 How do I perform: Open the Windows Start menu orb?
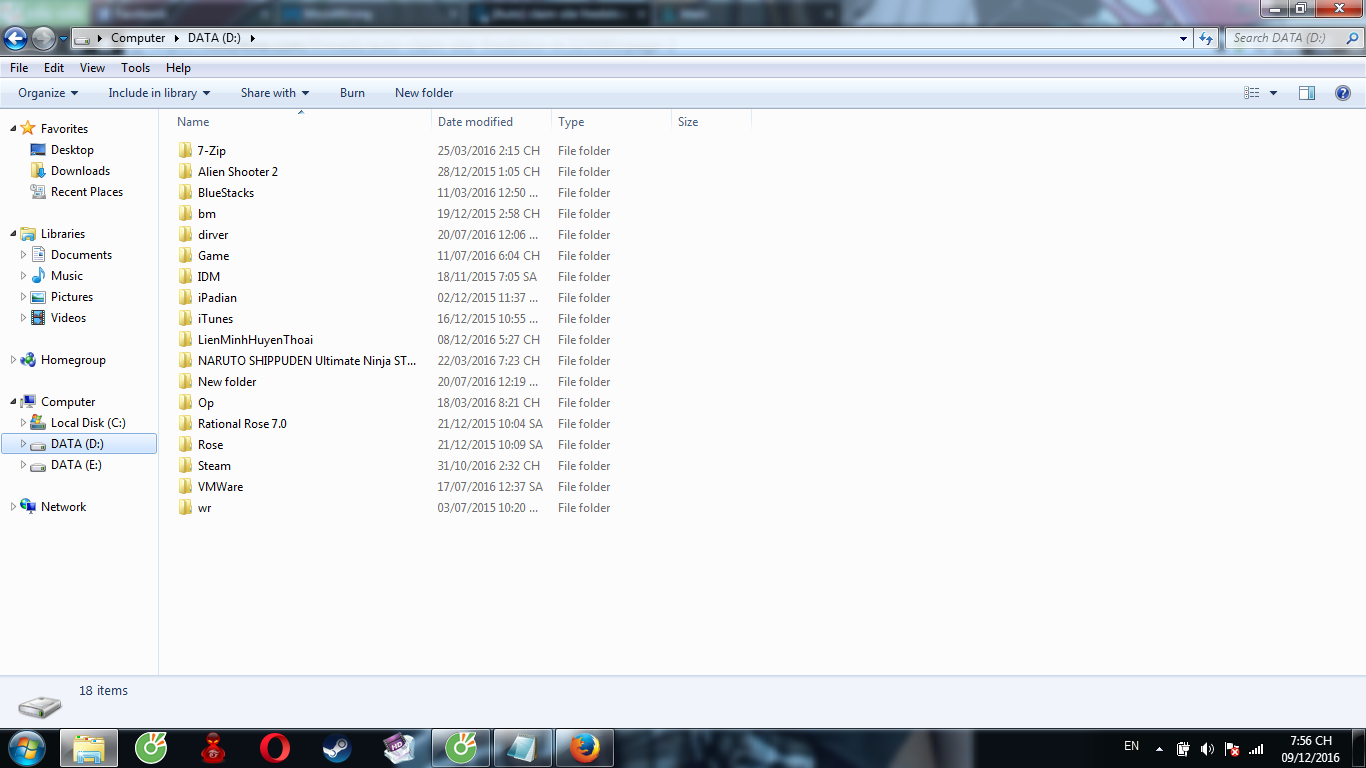point(25,748)
